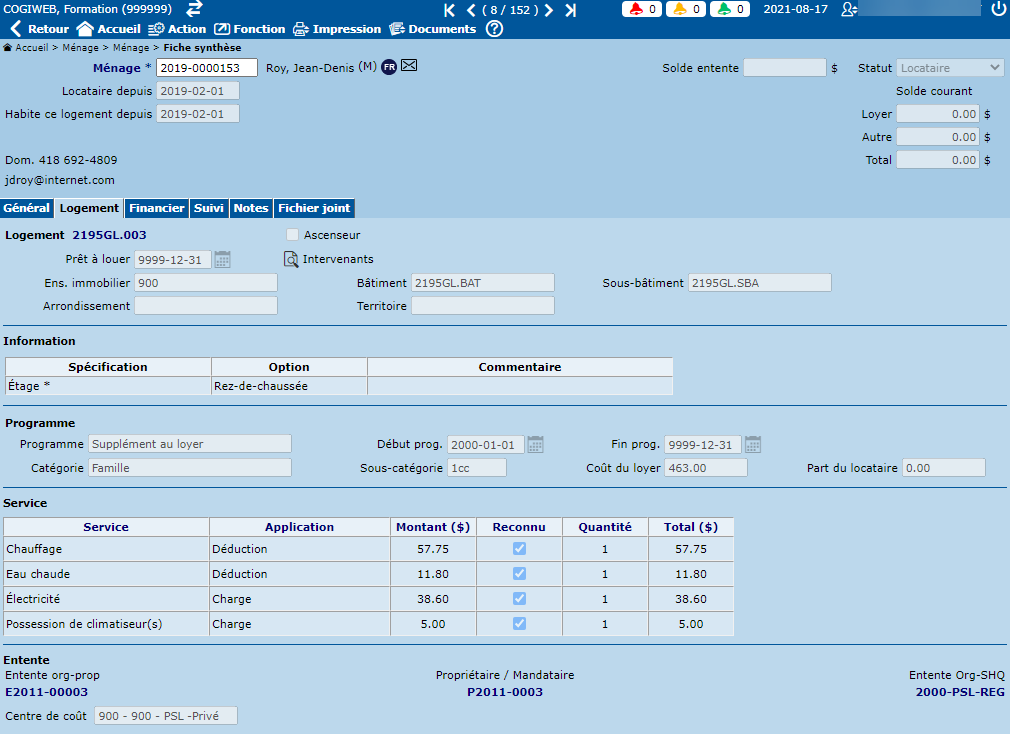Toggle the Ascenseur checkbox
Image resolution: width=1010 pixels, height=734 pixels.
click(x=292, y=235)
